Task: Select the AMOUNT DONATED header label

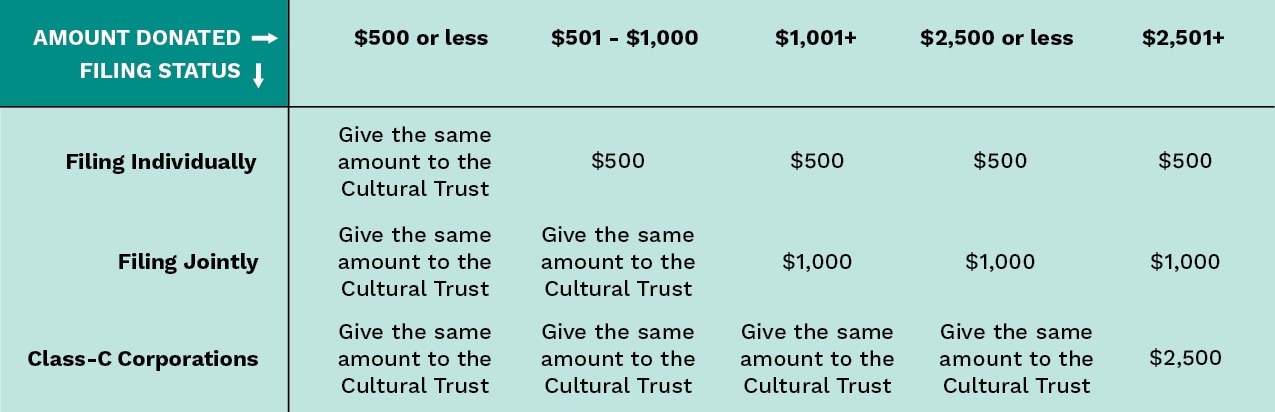Action: (137, 39)
